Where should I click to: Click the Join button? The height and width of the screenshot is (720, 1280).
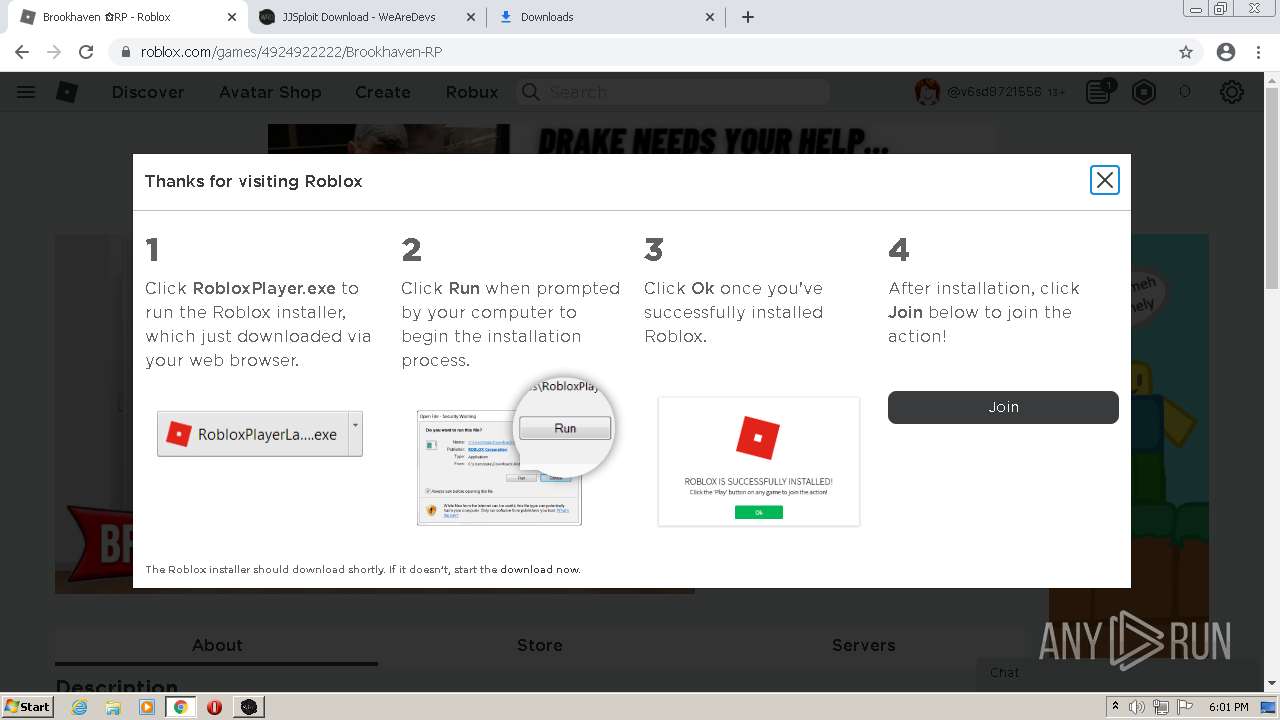click(x=1003, y=407)
